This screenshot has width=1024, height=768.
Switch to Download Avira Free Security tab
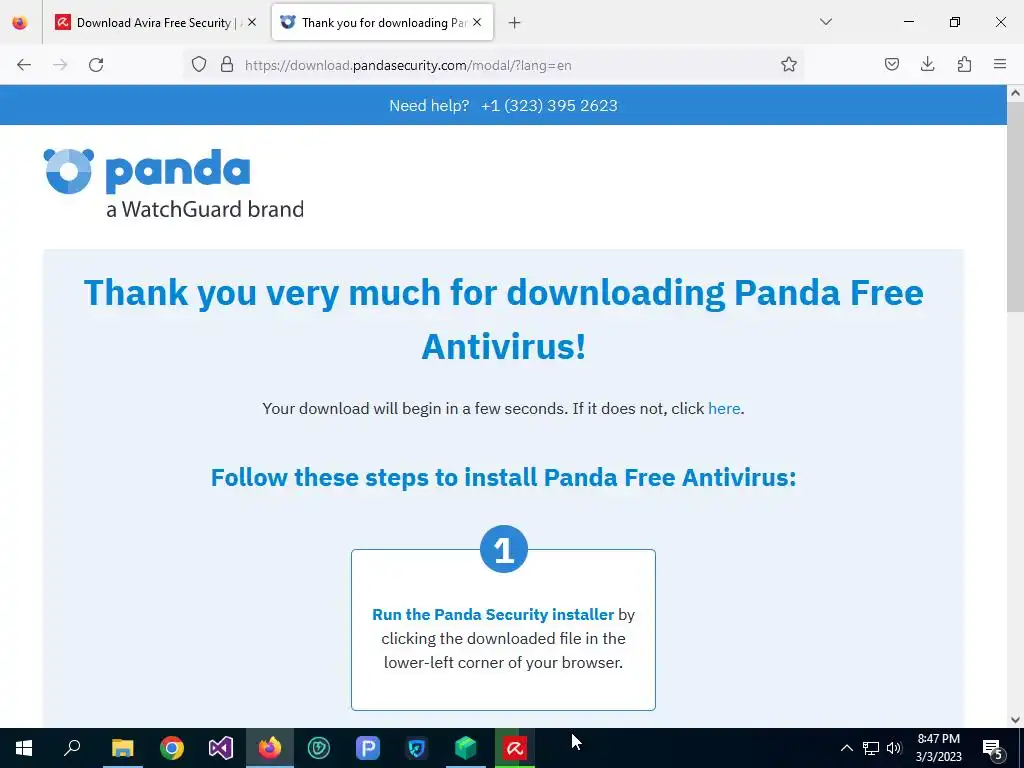click(x=154, y=23)
